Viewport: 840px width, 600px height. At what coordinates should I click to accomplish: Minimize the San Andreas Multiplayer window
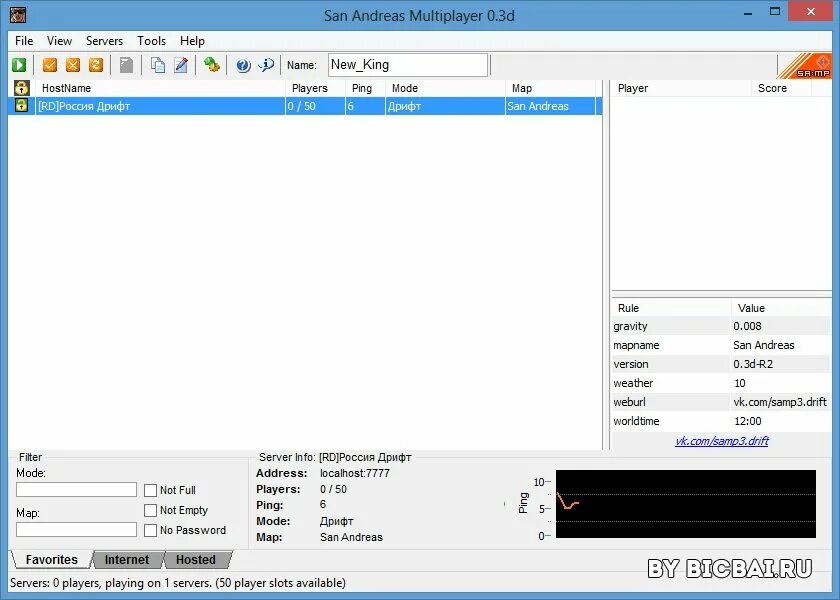747,12
